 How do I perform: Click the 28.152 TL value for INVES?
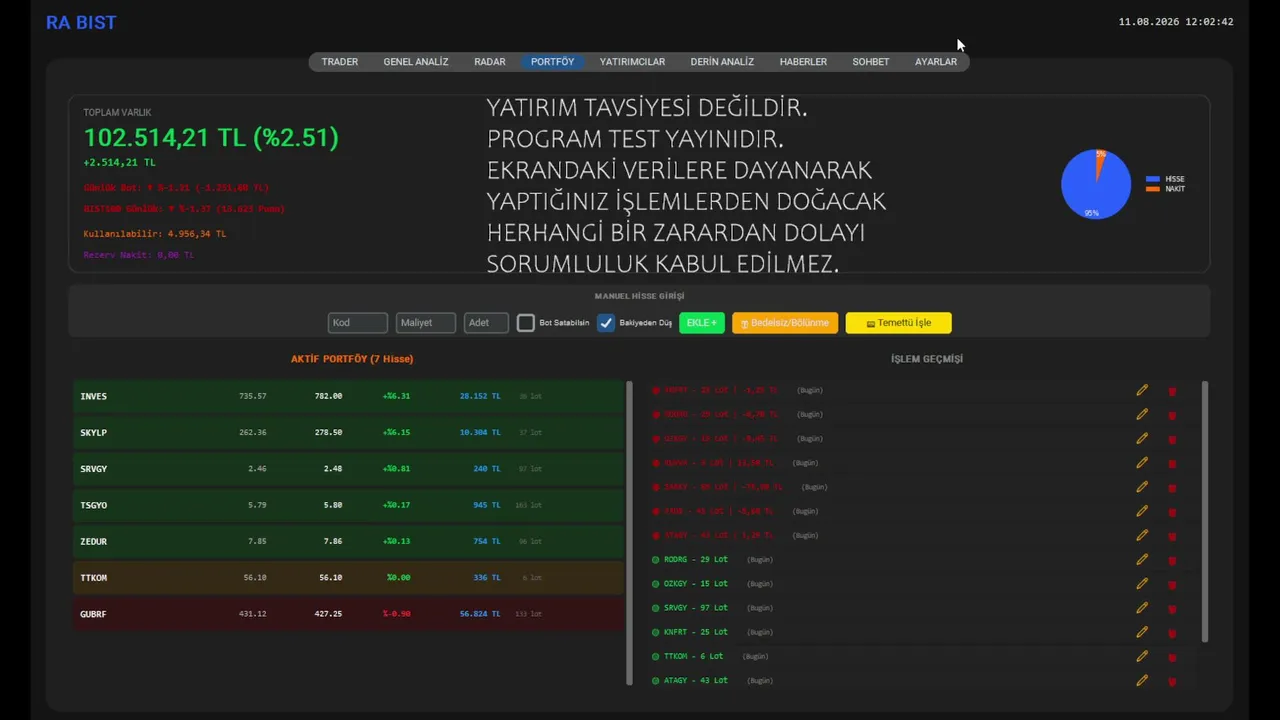(480, 396)
